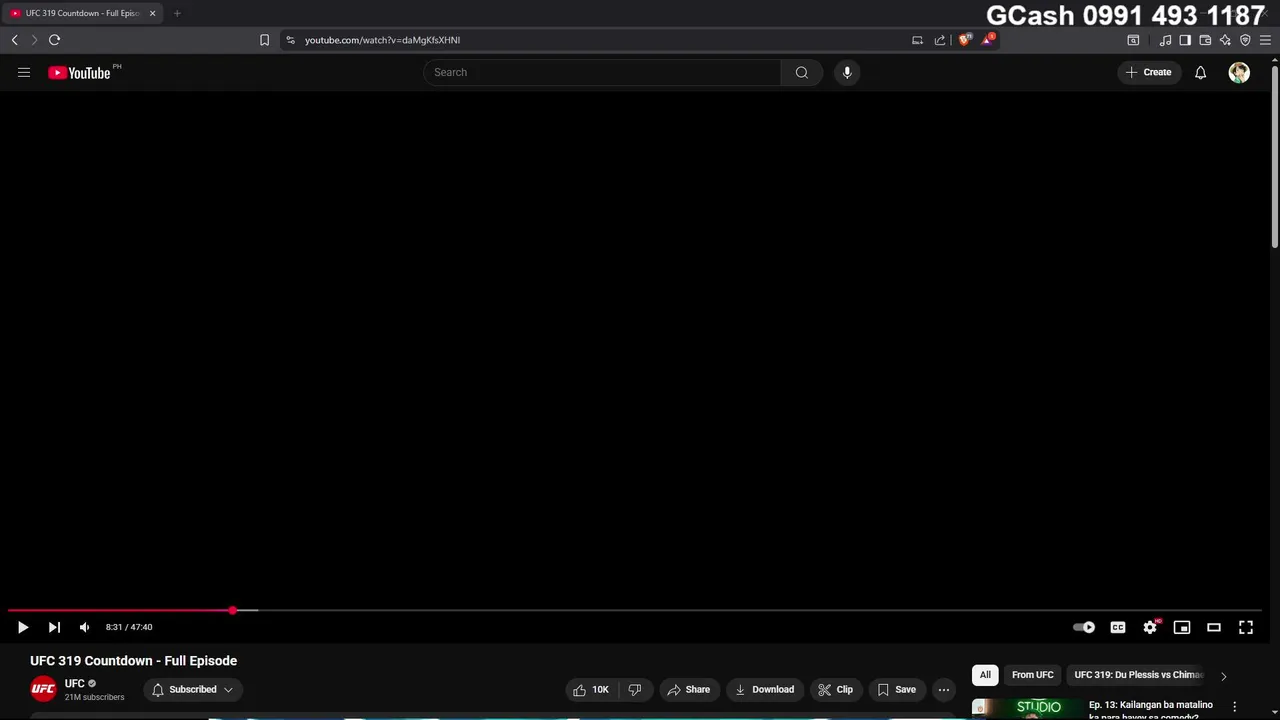
Task: Select the From UFC filter chip
Action: (1032, 675)
